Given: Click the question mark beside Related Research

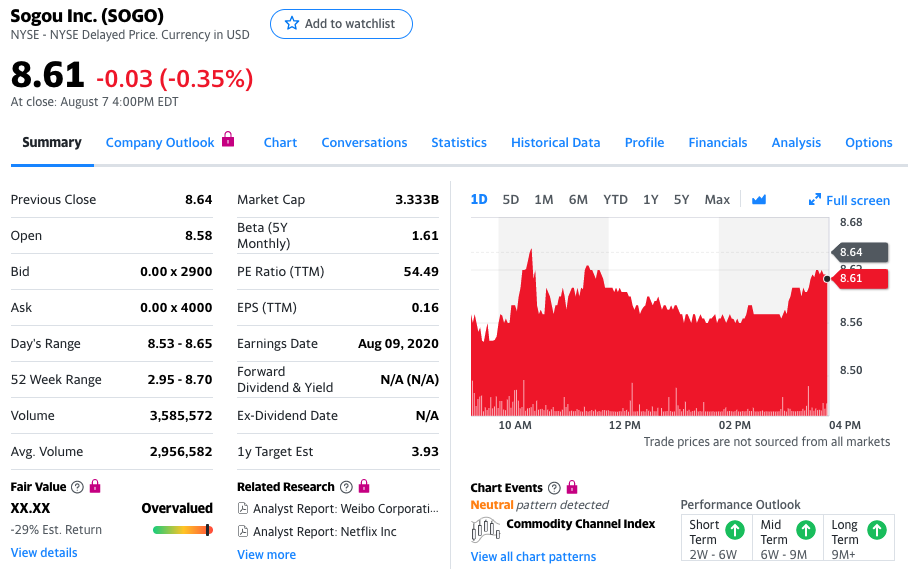Looking at the screenshot, I should (x=346, y=487).
